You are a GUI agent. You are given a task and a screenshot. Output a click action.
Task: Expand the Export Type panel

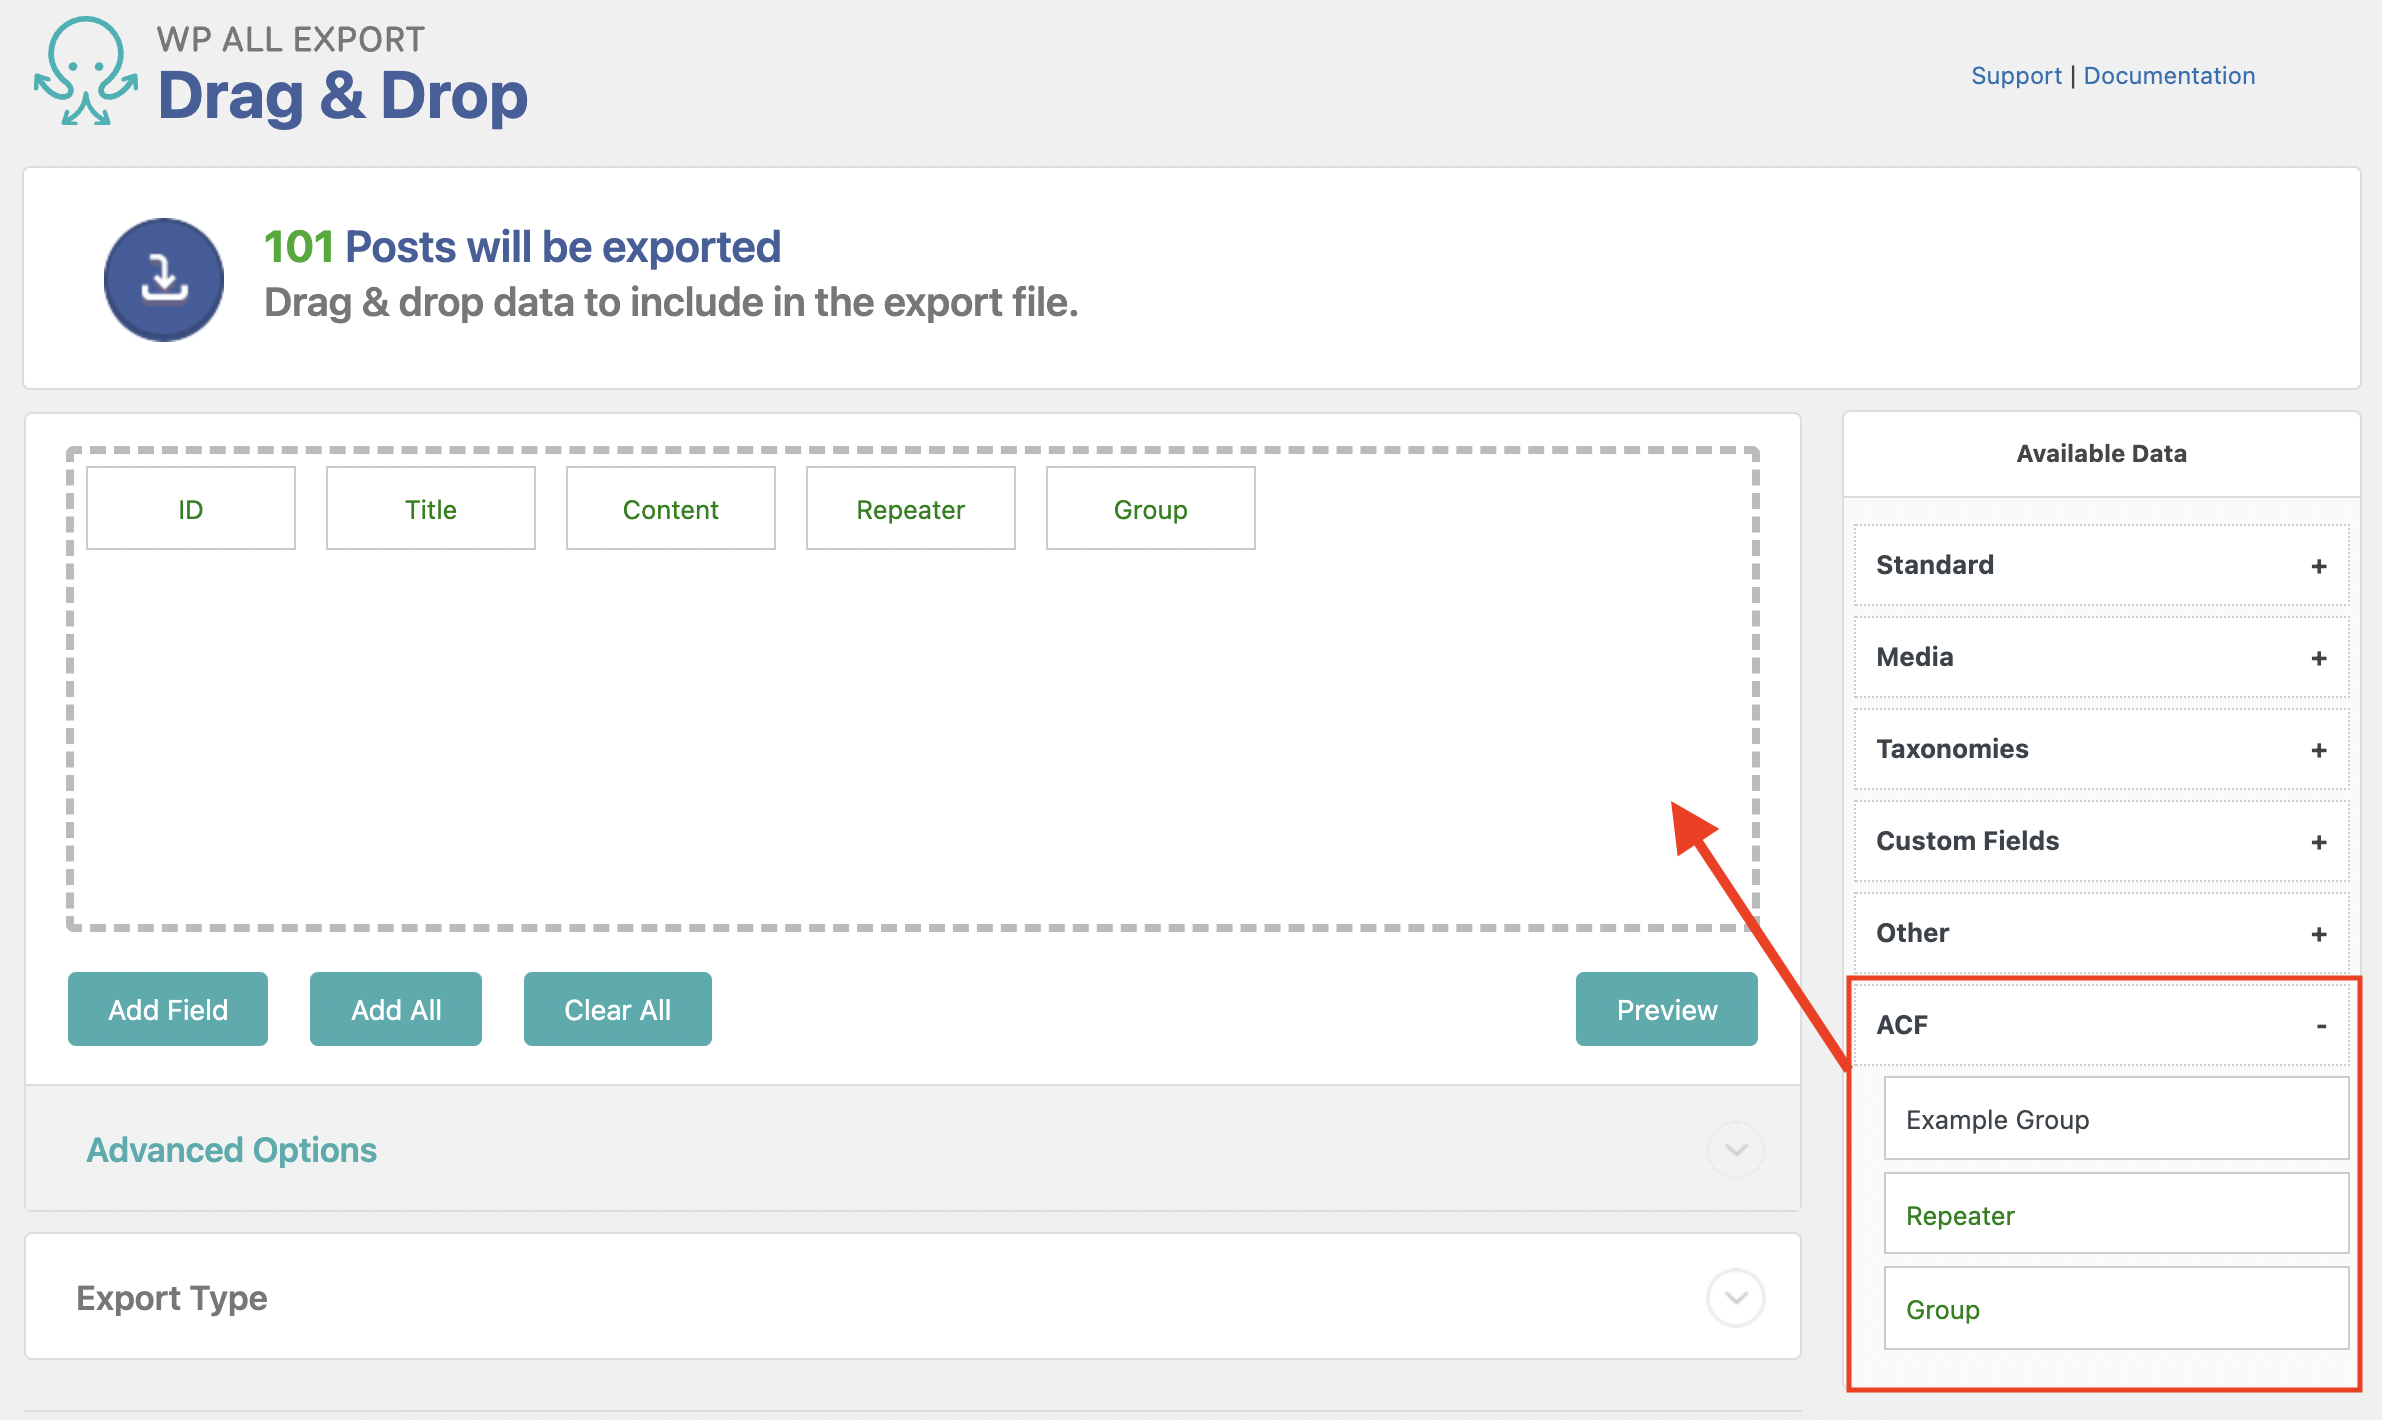click(x=1735, y=1297)
